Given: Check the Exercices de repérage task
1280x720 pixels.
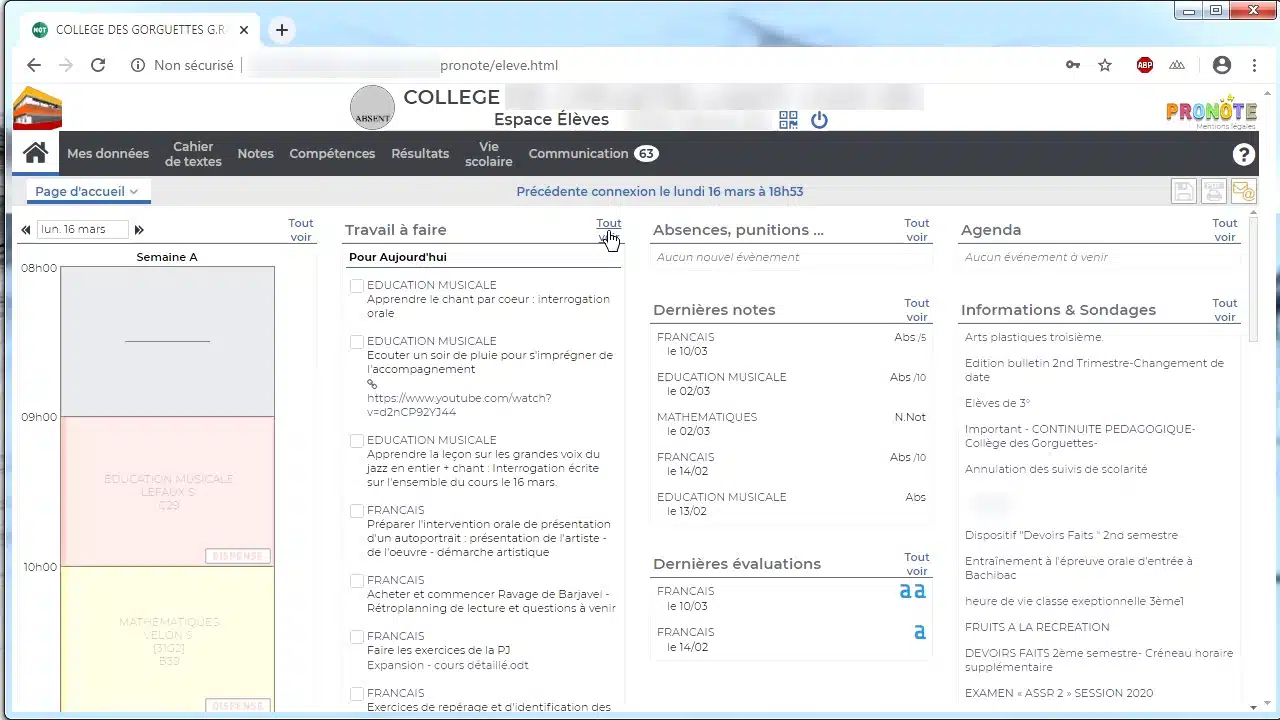Looking at the screenshot, I should (x=356, y=694).
